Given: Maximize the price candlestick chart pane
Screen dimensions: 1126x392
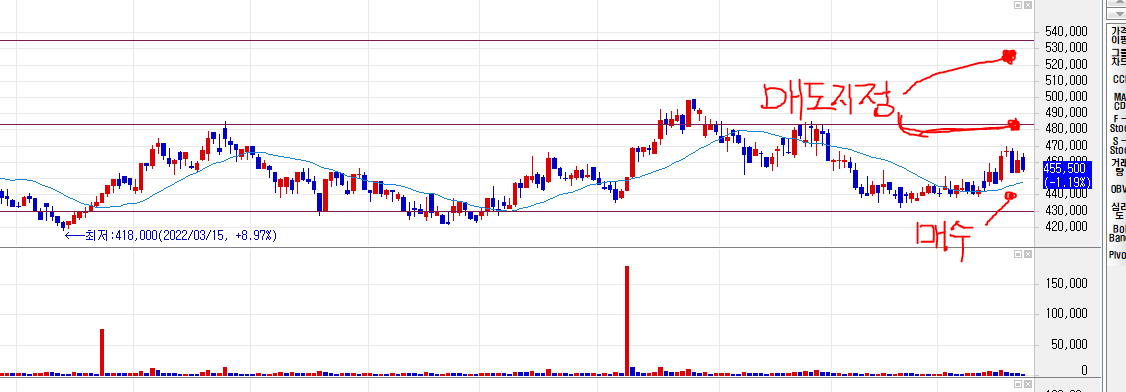Looking at the screenshot, I should [x=1018, y=4].
